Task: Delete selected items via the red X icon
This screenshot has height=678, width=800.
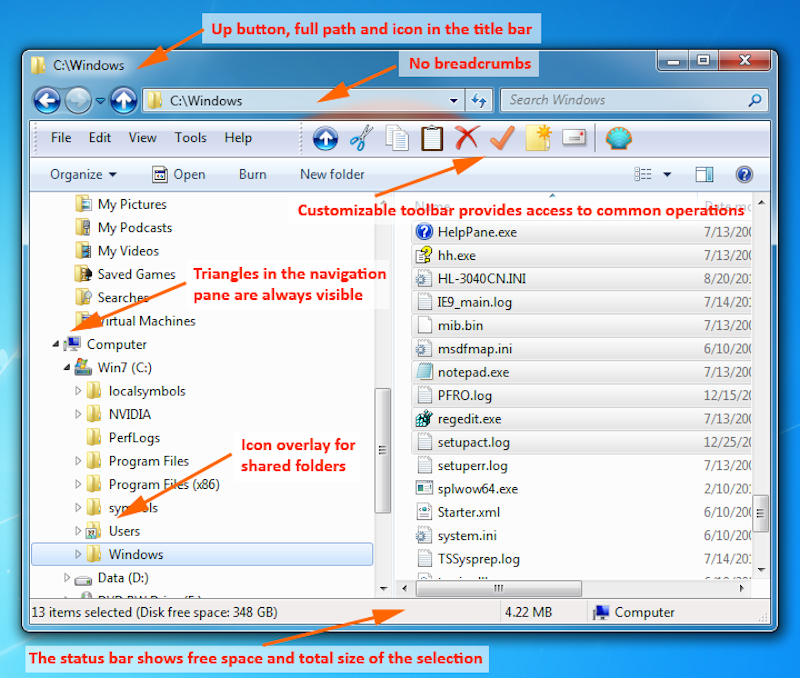Action: [467, 138]
